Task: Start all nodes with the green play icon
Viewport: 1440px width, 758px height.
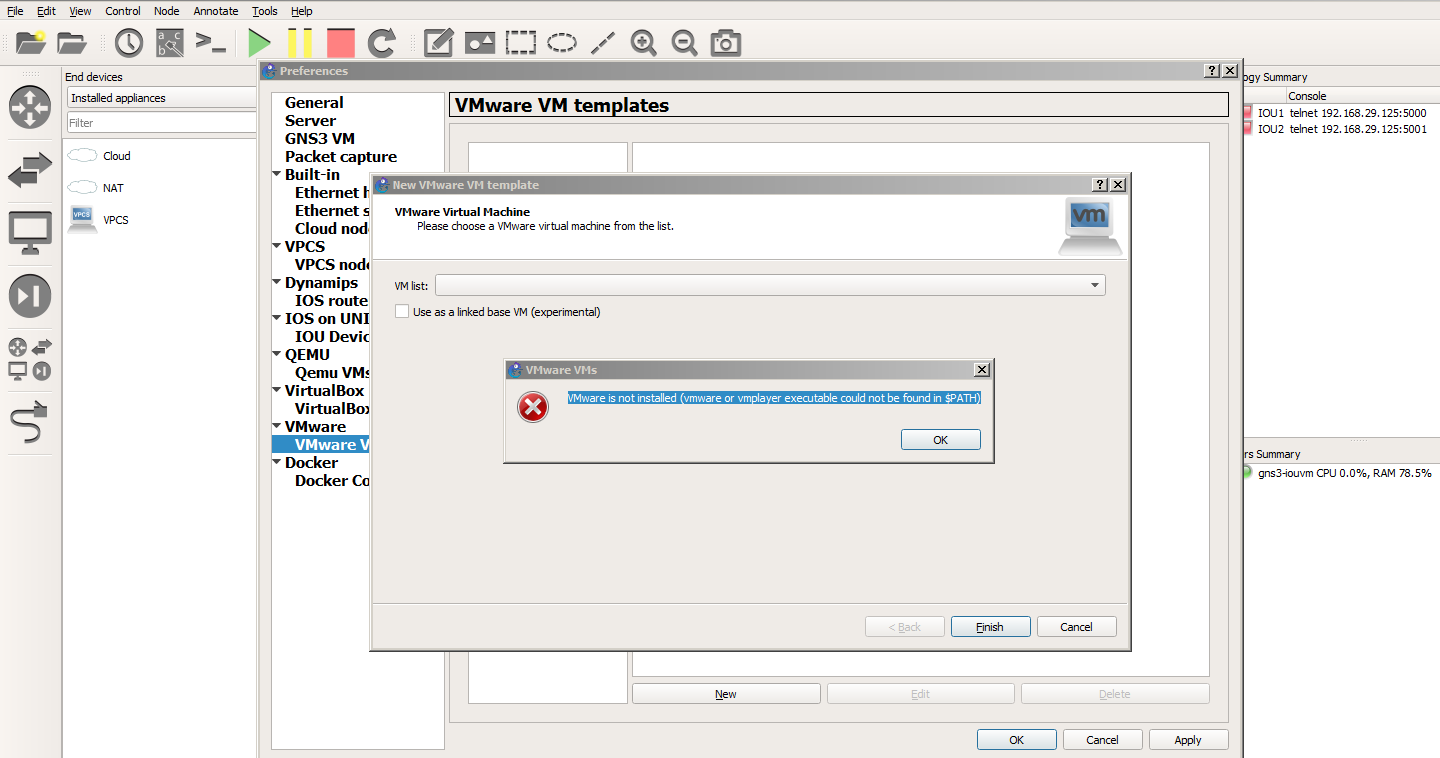Action: point(260,43)
